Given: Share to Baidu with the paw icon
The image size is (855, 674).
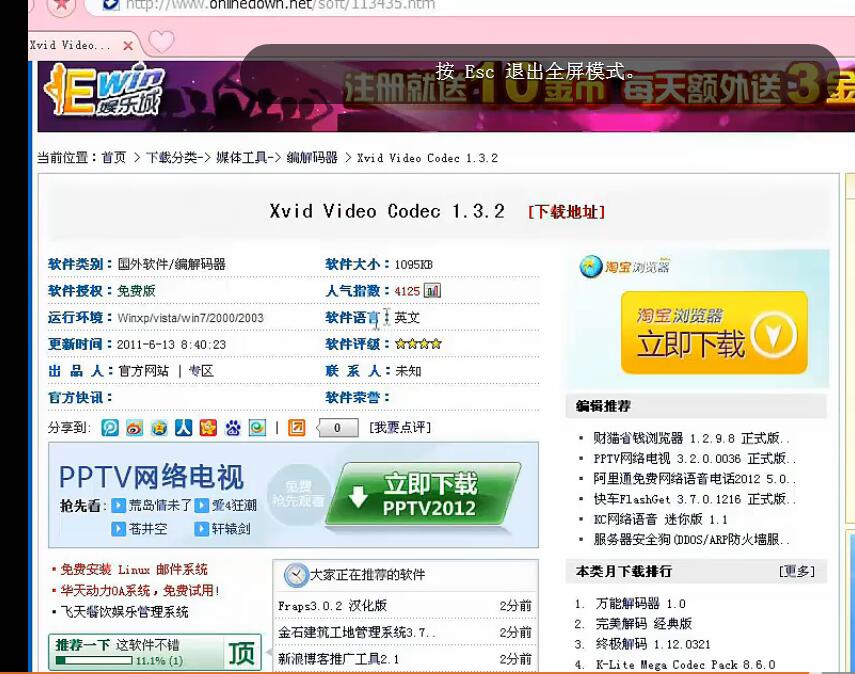Looking at the screenshot, I should coord(233,428).
